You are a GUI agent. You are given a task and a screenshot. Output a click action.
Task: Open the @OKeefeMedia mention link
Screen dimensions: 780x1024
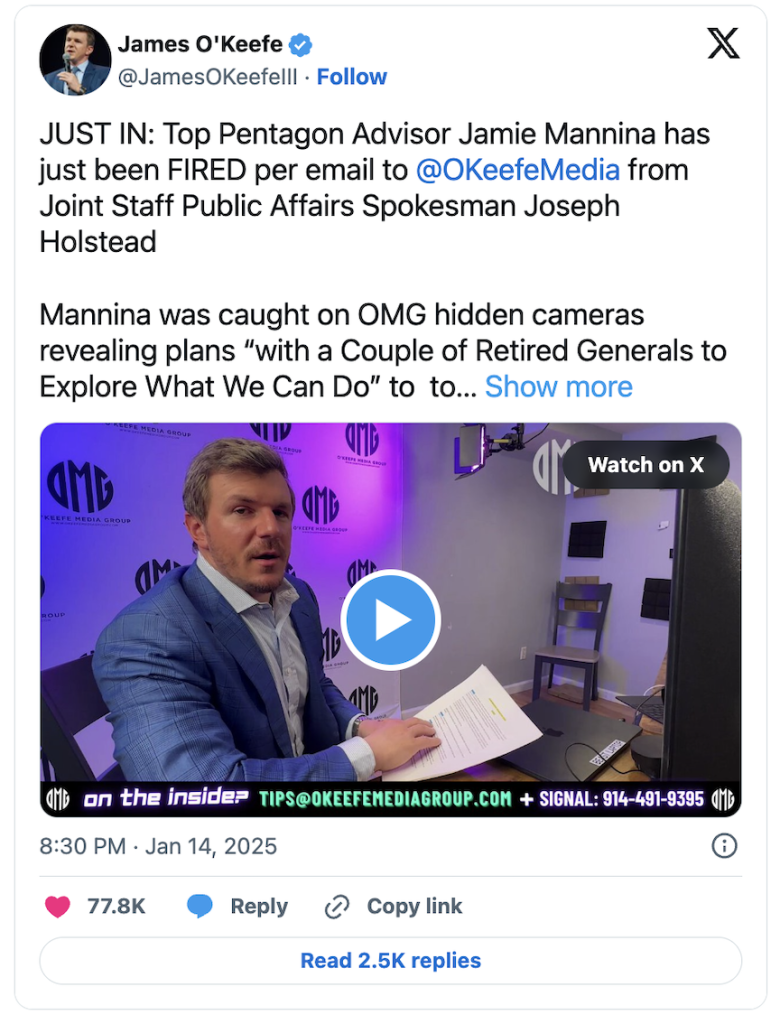point(517,170)
